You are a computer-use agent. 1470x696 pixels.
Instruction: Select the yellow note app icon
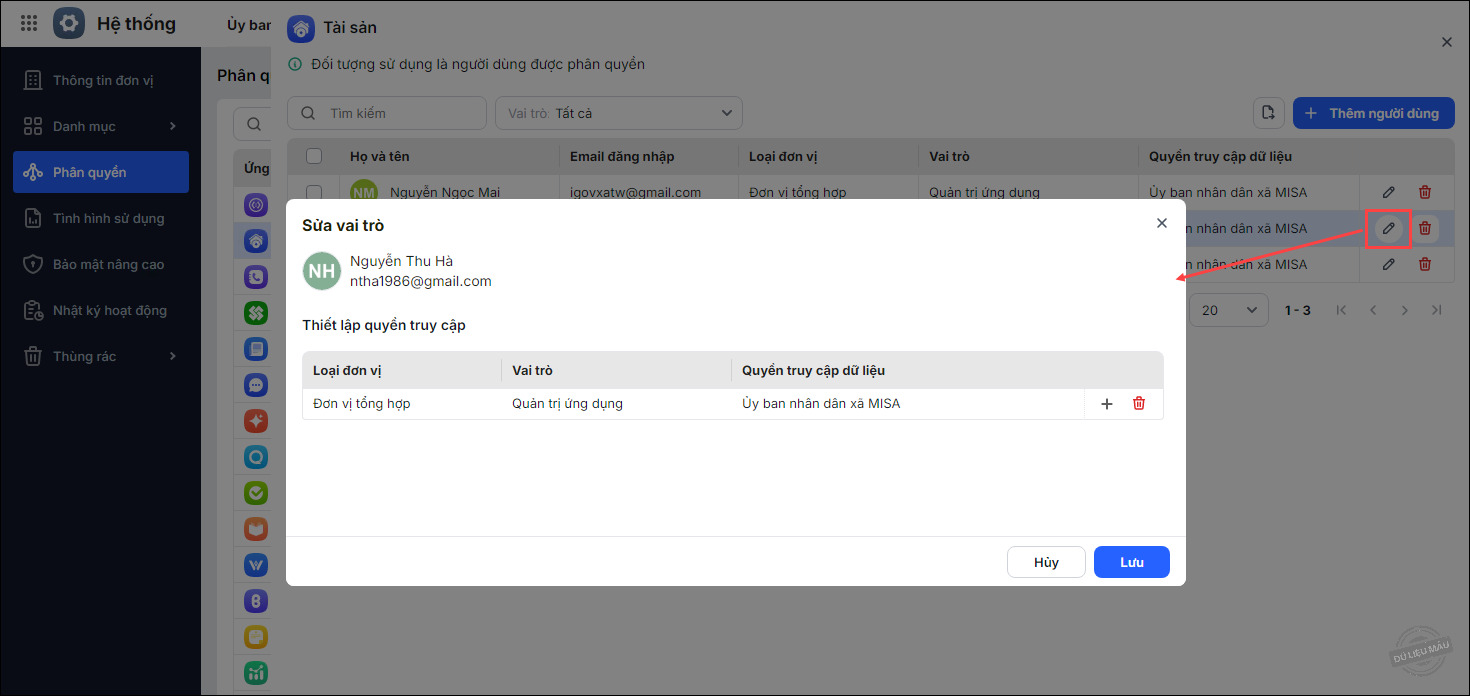[x=256, y=637]
